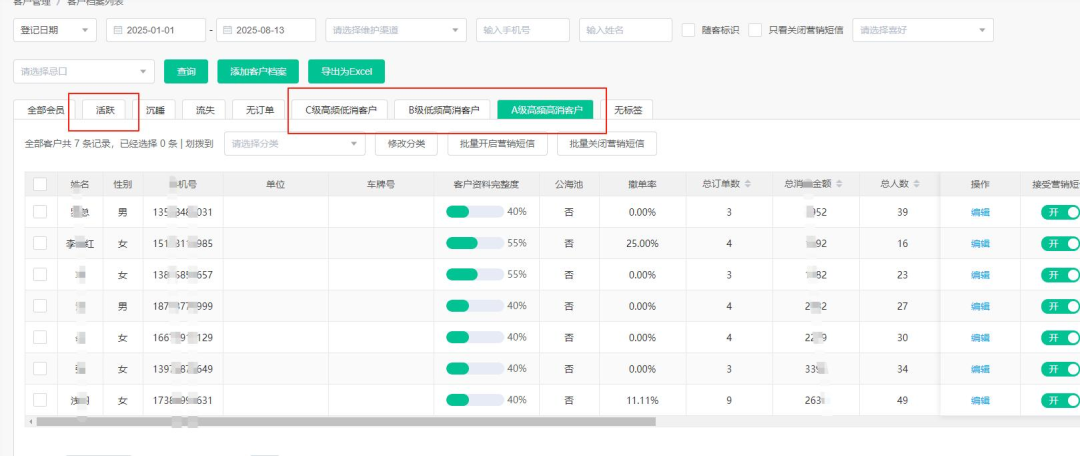Turn off marketing SMS switch in last row
Image resolution: width=1080 pixels, height=456 pixels.
1060,400
